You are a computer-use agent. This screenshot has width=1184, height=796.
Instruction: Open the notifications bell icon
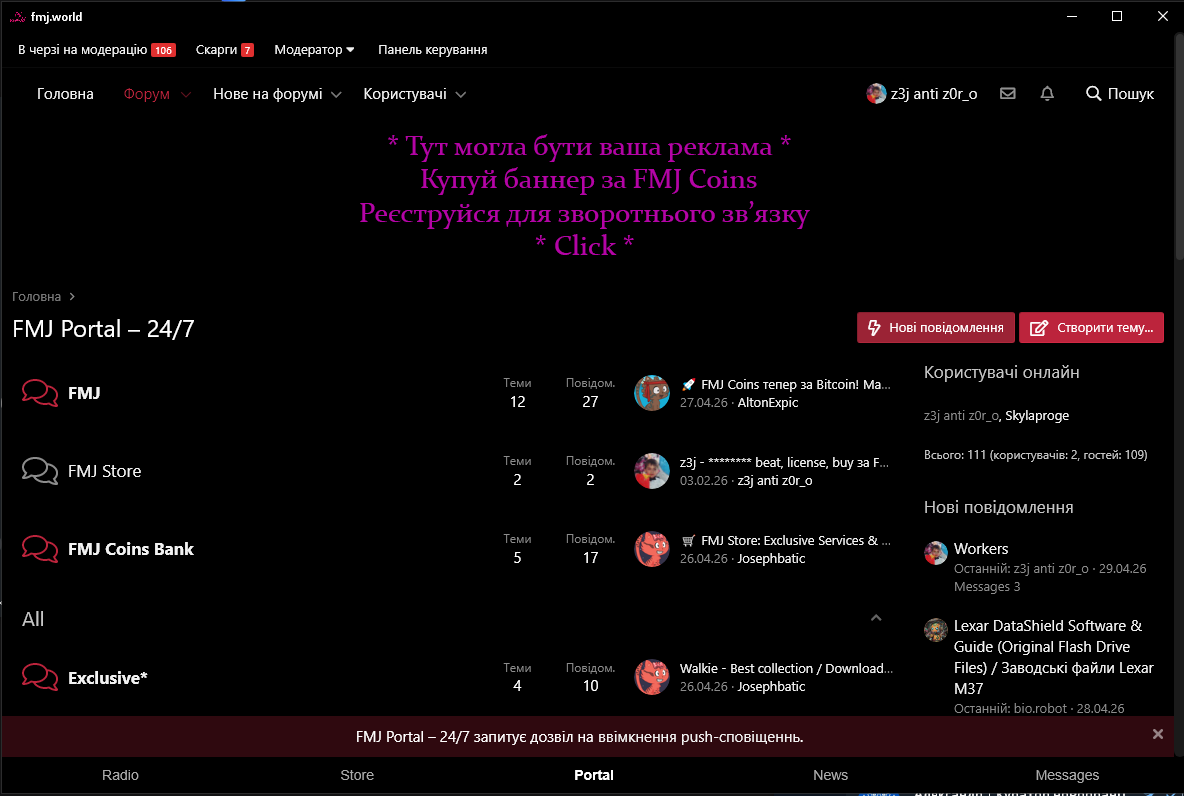1047,94
